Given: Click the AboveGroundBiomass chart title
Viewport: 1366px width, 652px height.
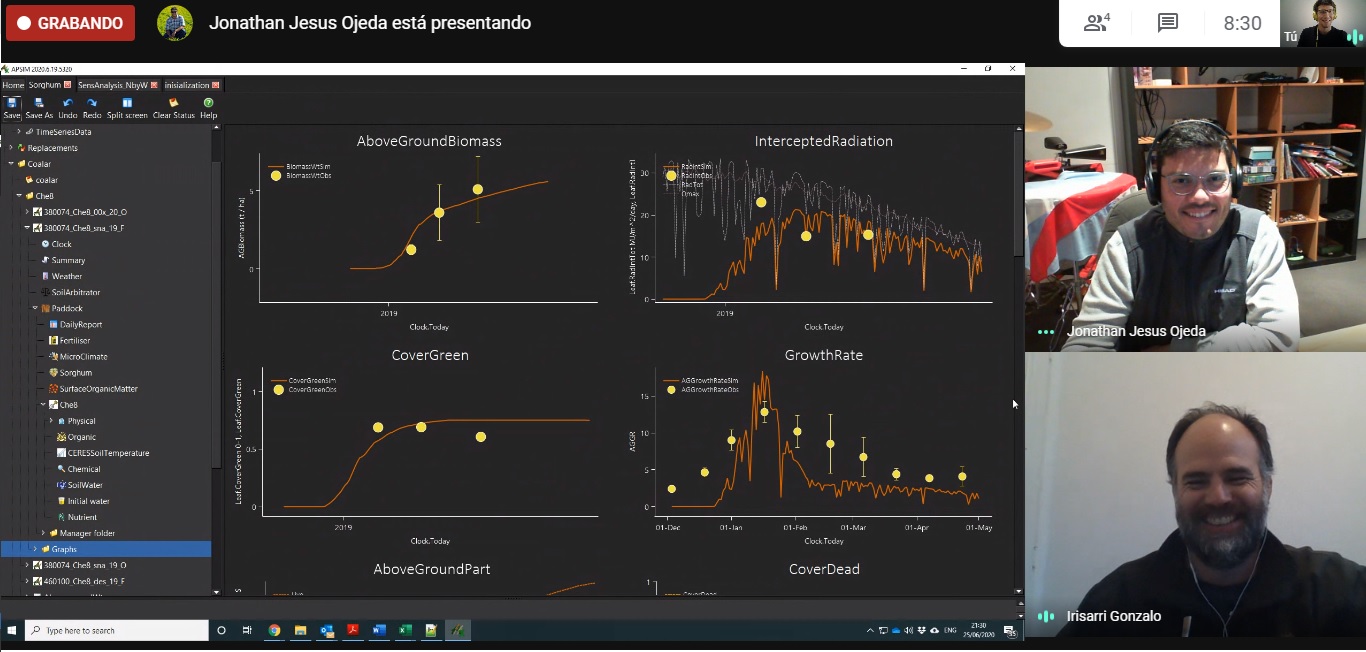Looking at the screenshot, I should (x=429, y=141).
